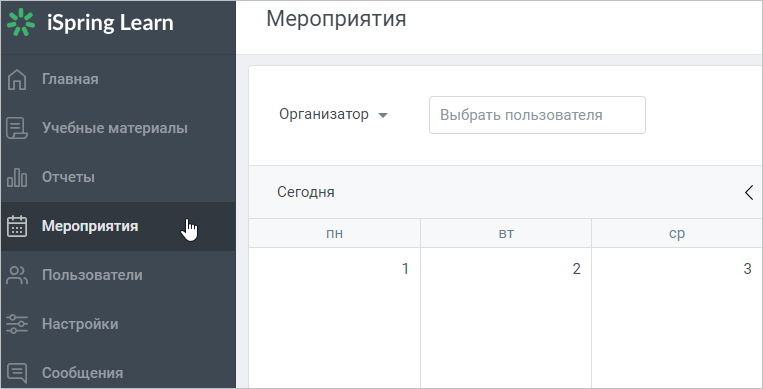Go to the Отчеты section
The height and width of the screenshot is (389, 763).
pyautogui.click(x=118, y=177)
